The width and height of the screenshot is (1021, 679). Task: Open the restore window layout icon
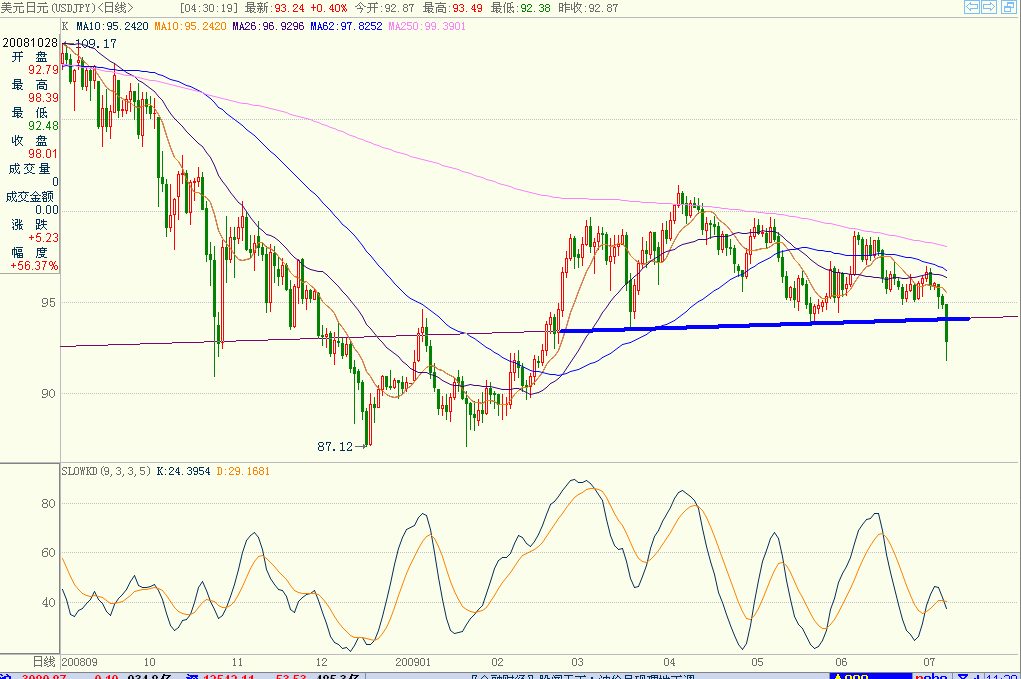pyautogui.click(x=1007, y=7)
